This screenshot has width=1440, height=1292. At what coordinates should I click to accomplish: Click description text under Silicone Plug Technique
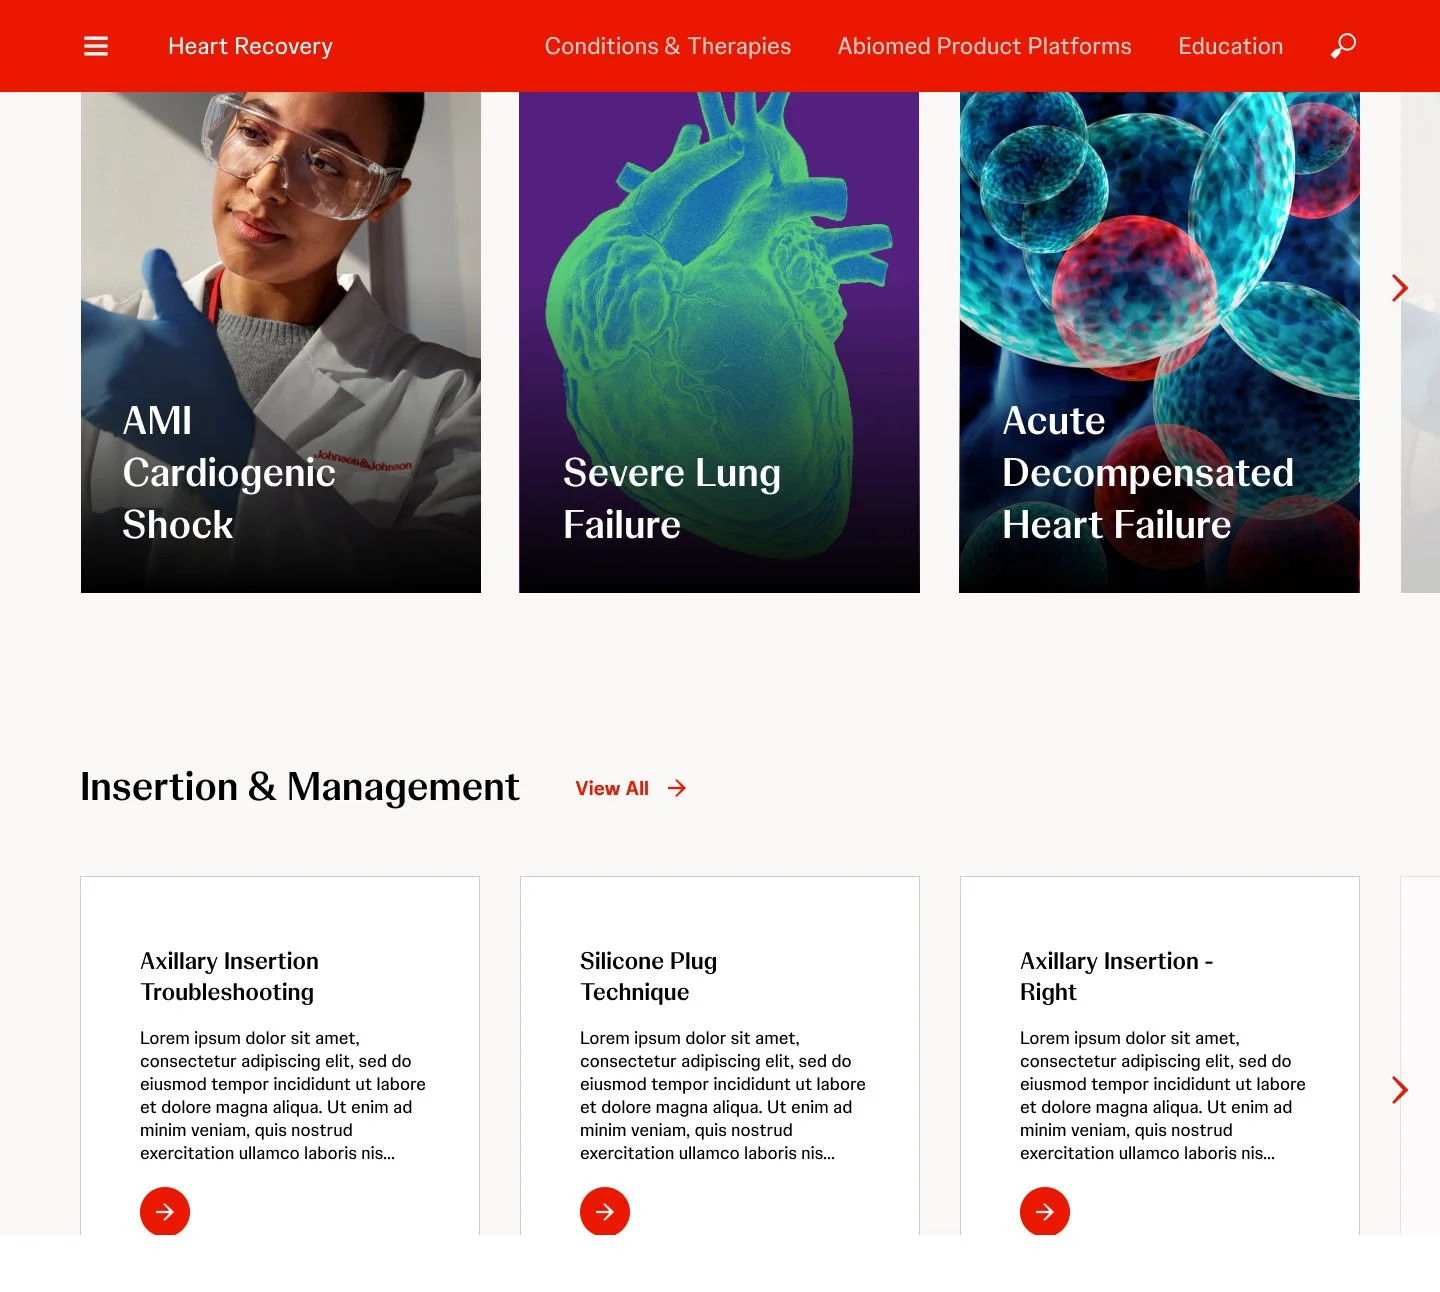723,1095
